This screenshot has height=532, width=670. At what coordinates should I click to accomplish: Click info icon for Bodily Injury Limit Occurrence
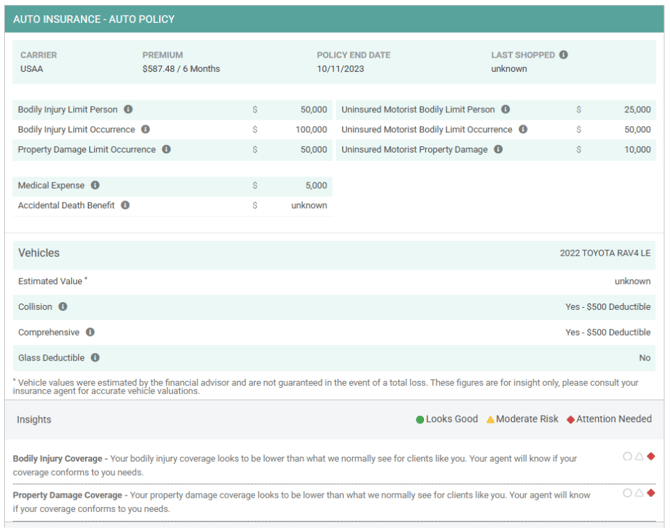click(146, 129)
